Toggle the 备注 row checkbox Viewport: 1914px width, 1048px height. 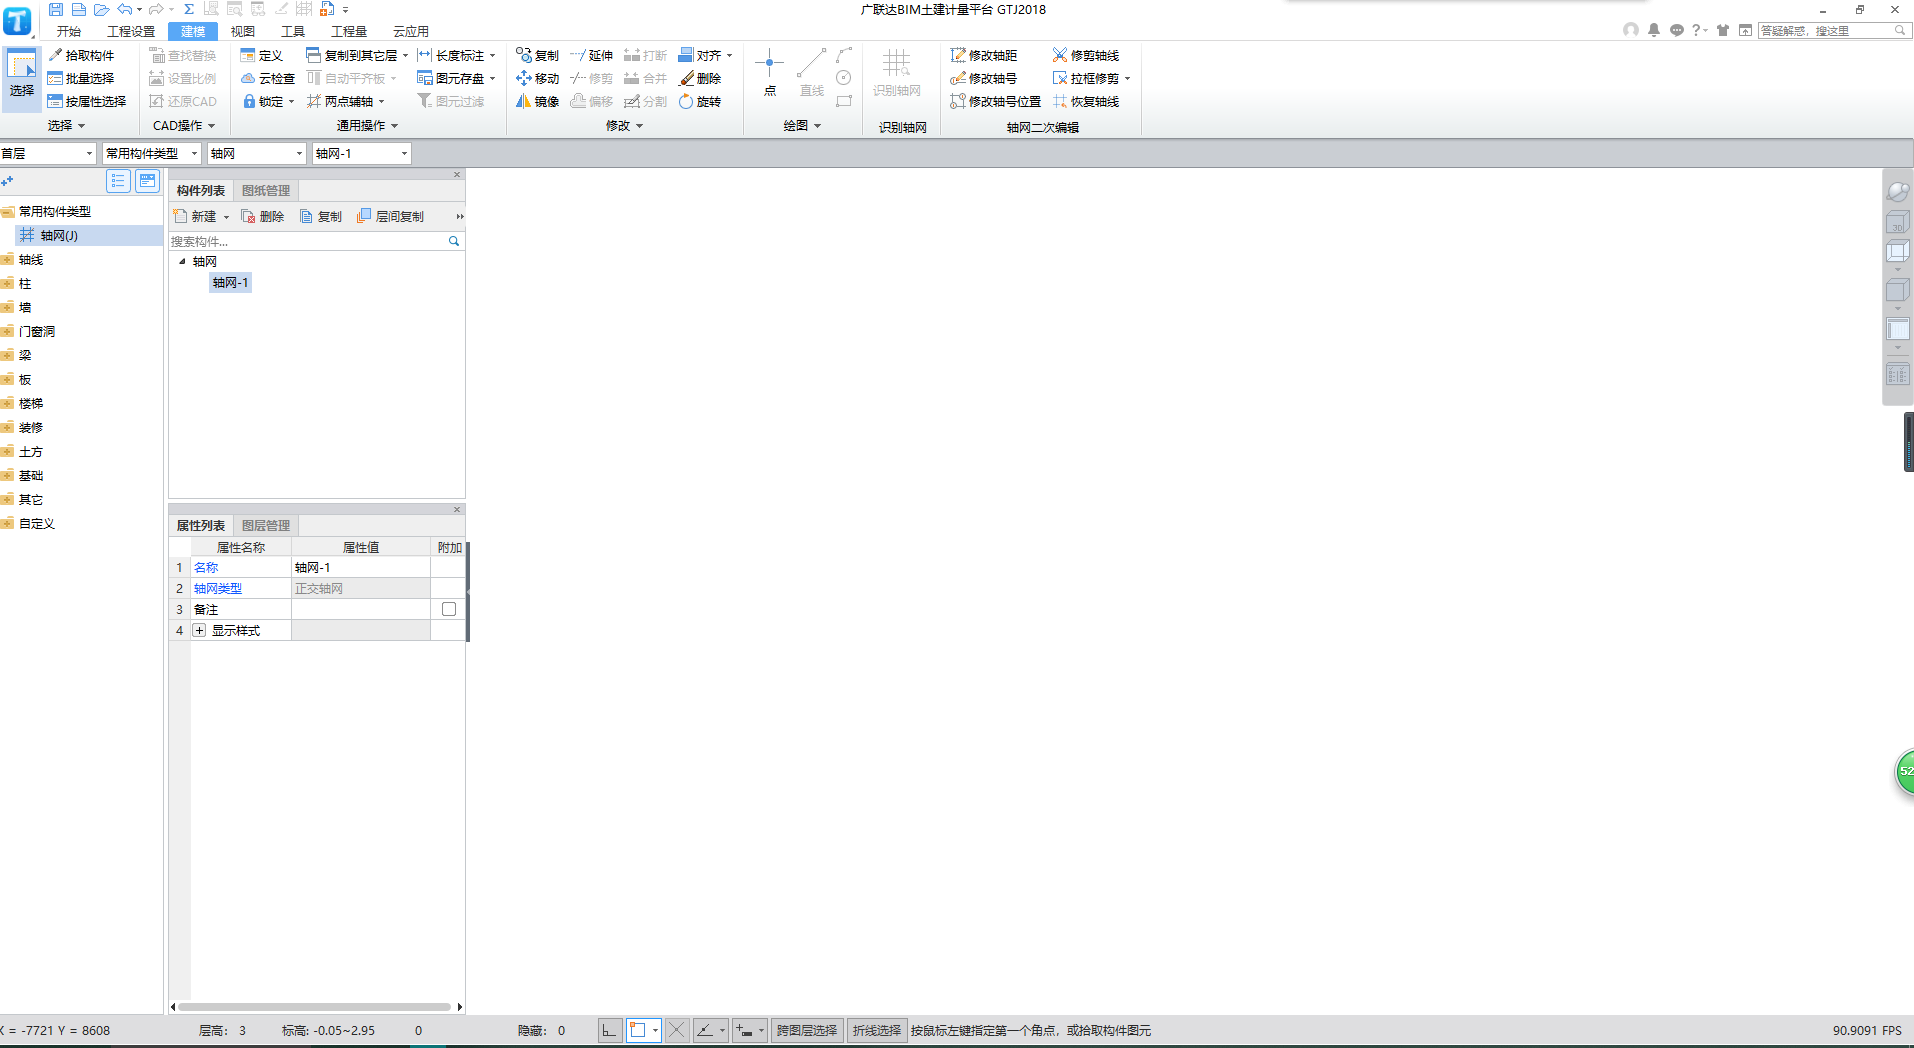click(x=449, y=609)
